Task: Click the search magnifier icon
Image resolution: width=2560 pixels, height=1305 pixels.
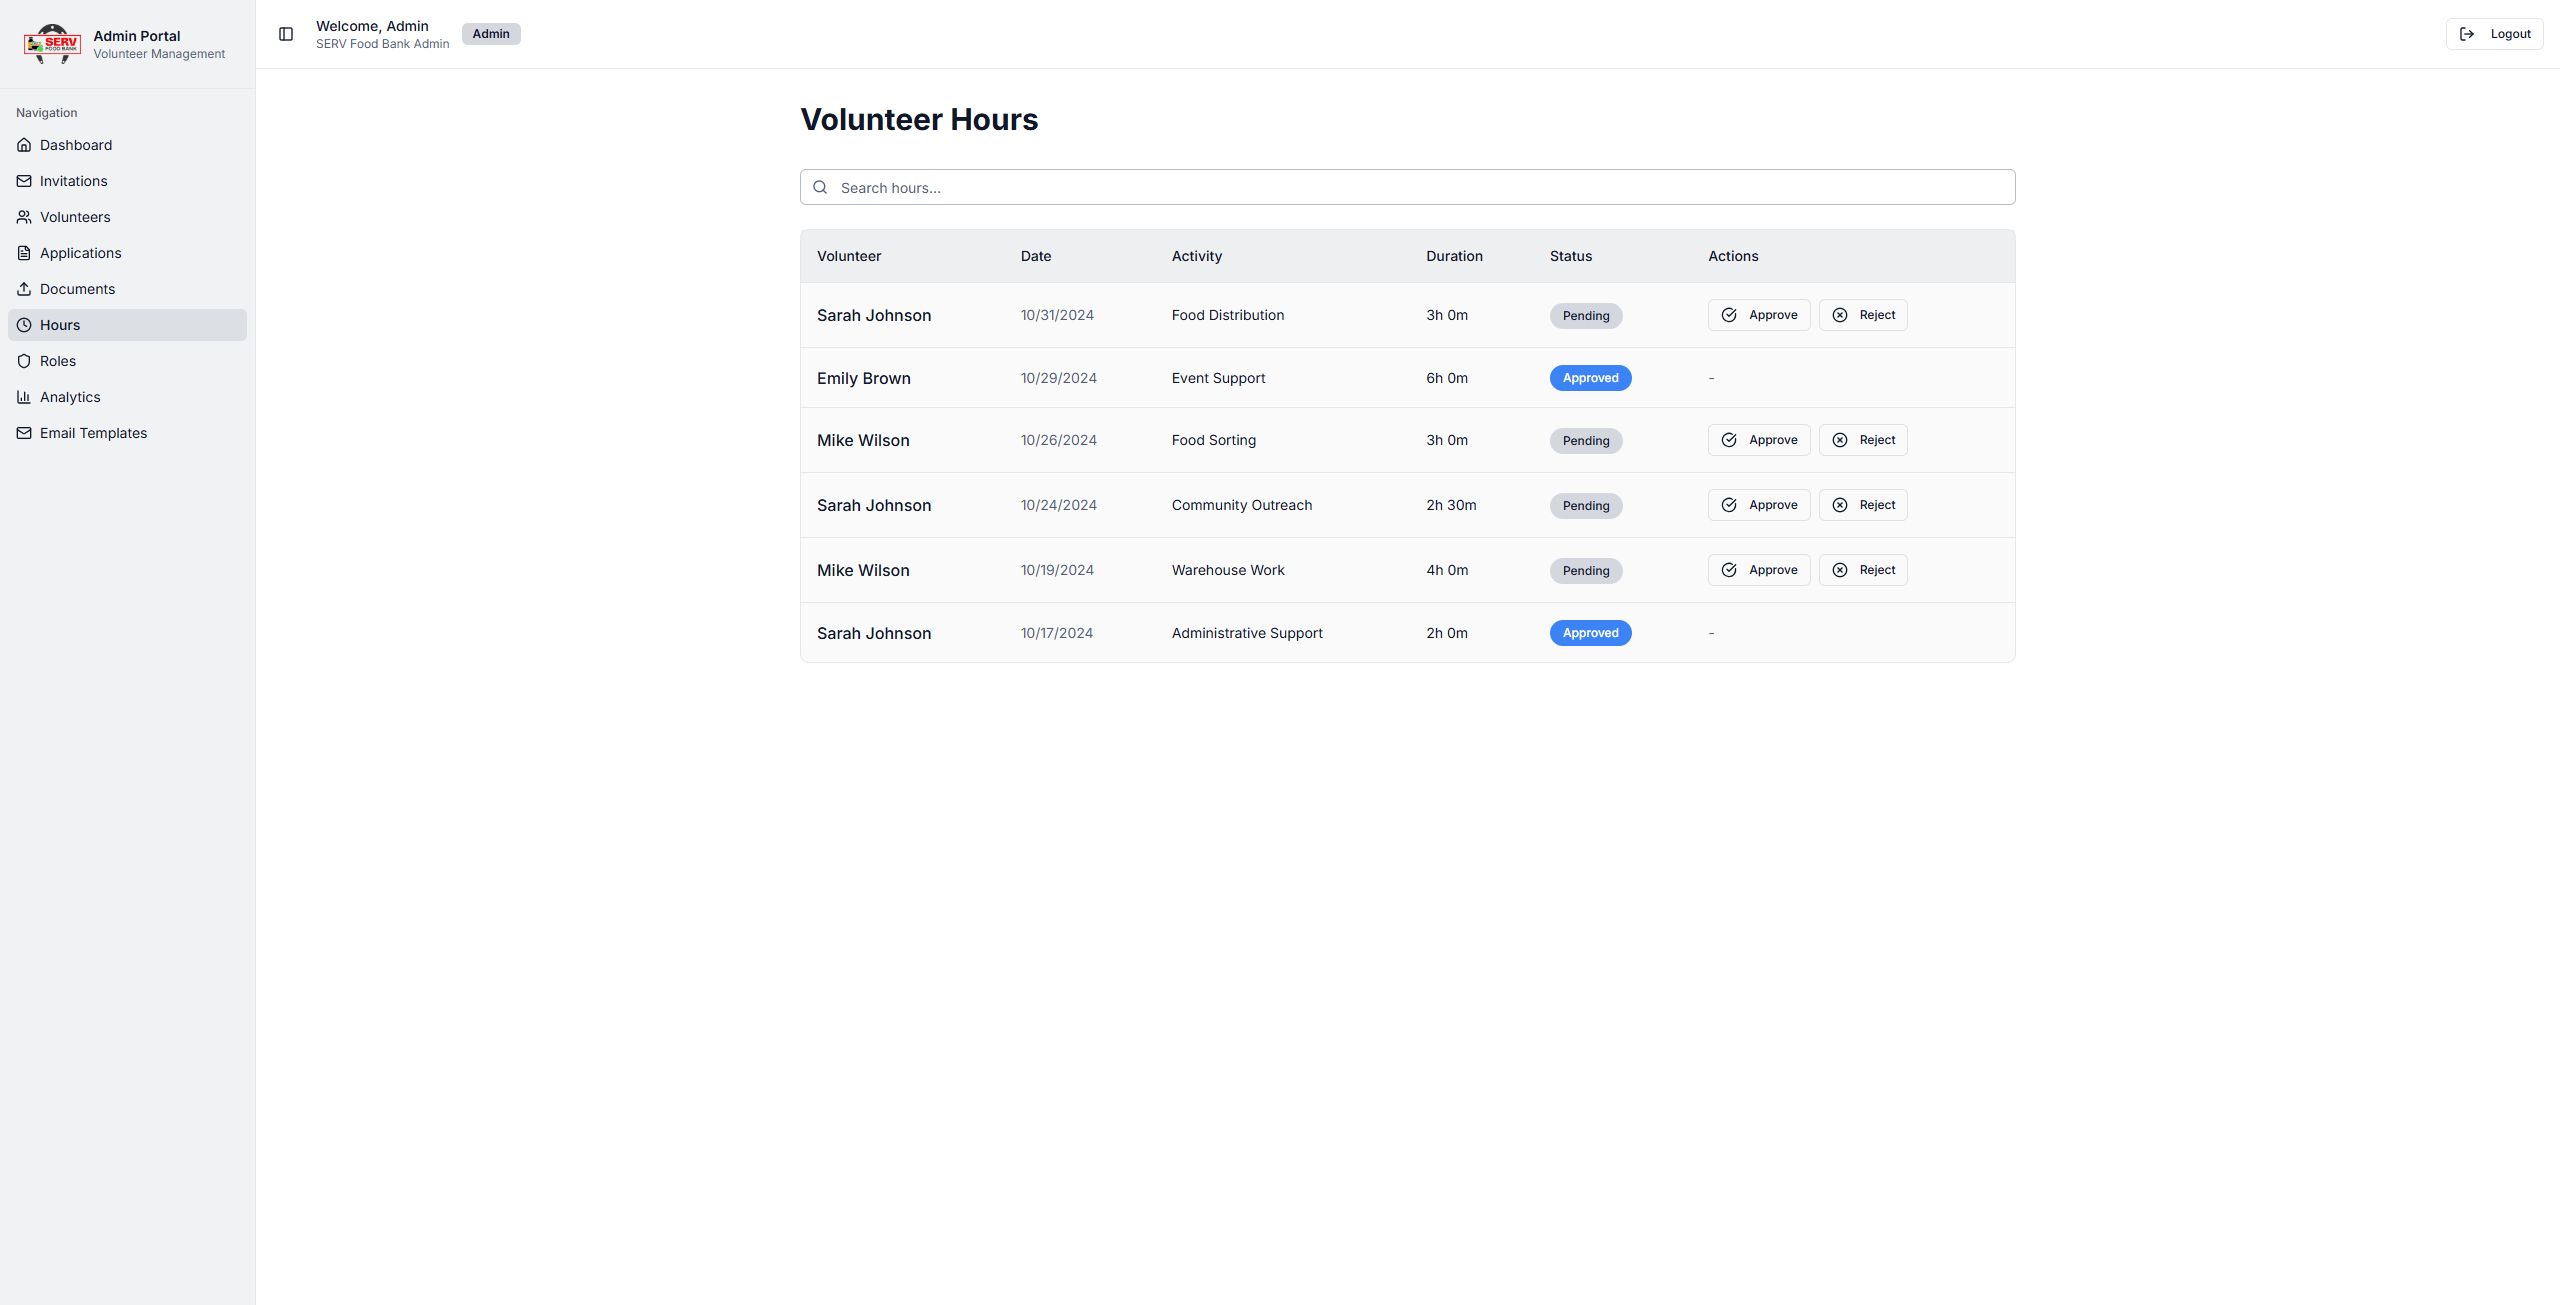Action: pyautogui.click(x=820, y=187)
